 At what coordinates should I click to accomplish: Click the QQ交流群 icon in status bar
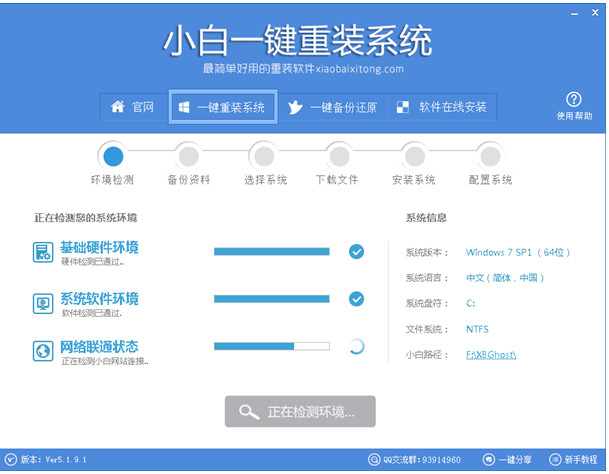click(x=374, y=460)
